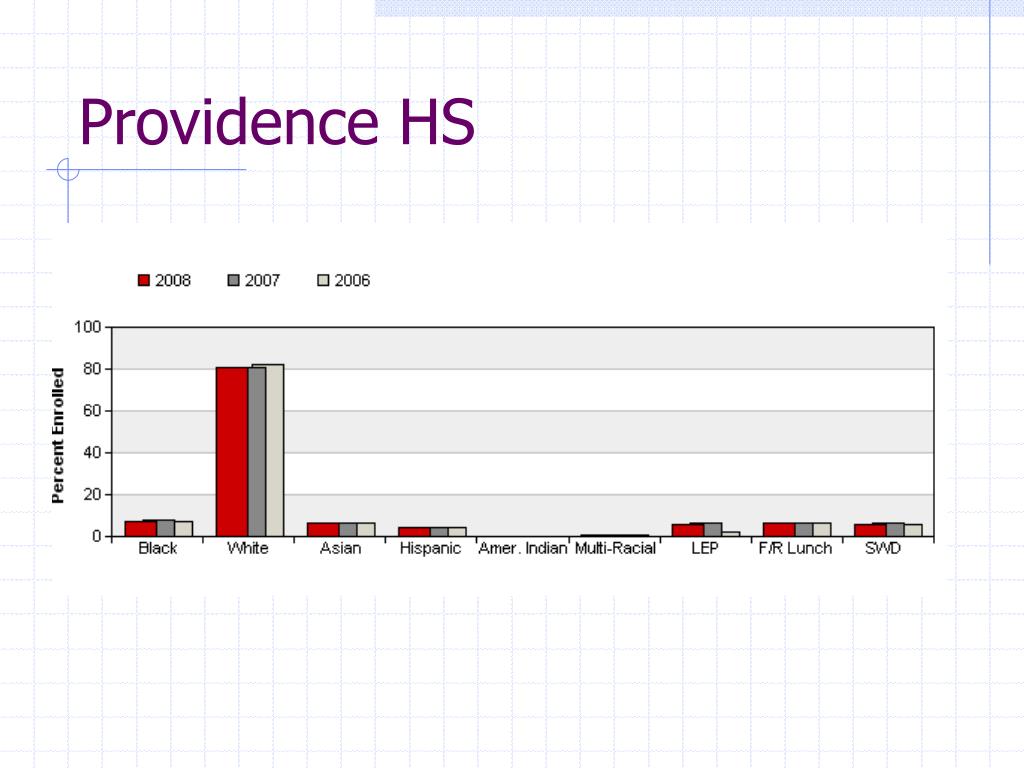The width and height of the screenshot is (1024, 768).
Task: Click the LEP category label
Action: point(705,548)
